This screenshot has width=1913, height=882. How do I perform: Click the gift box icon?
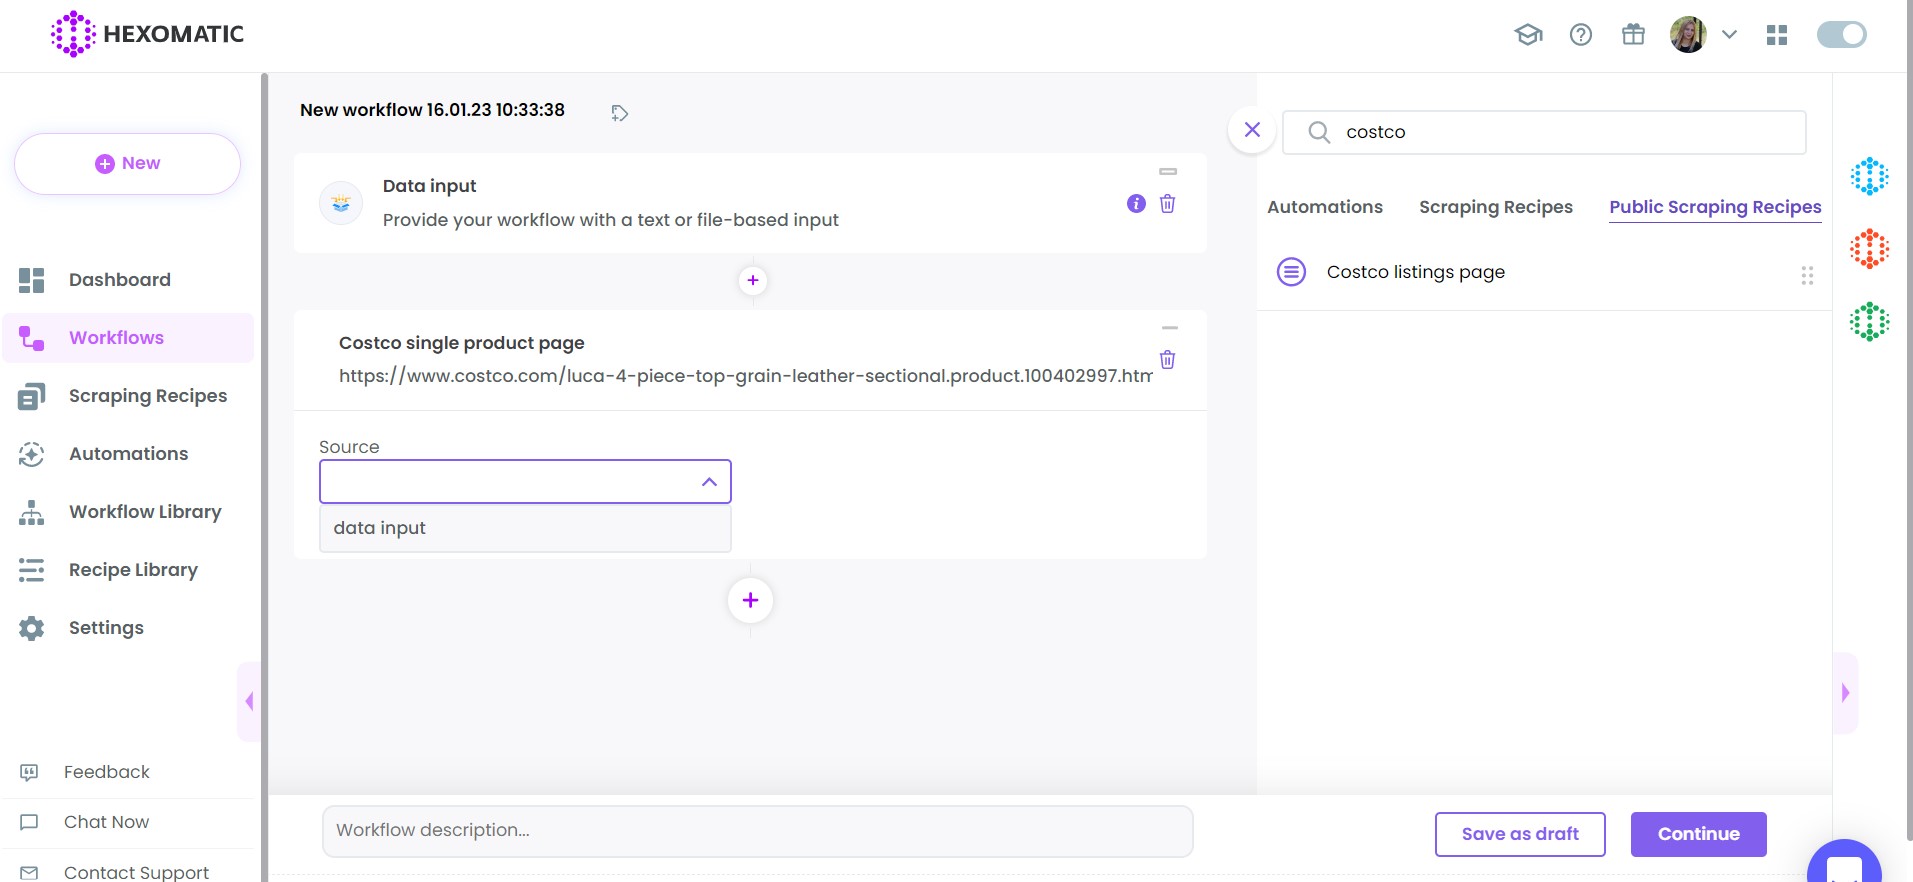click(1633, 35)
